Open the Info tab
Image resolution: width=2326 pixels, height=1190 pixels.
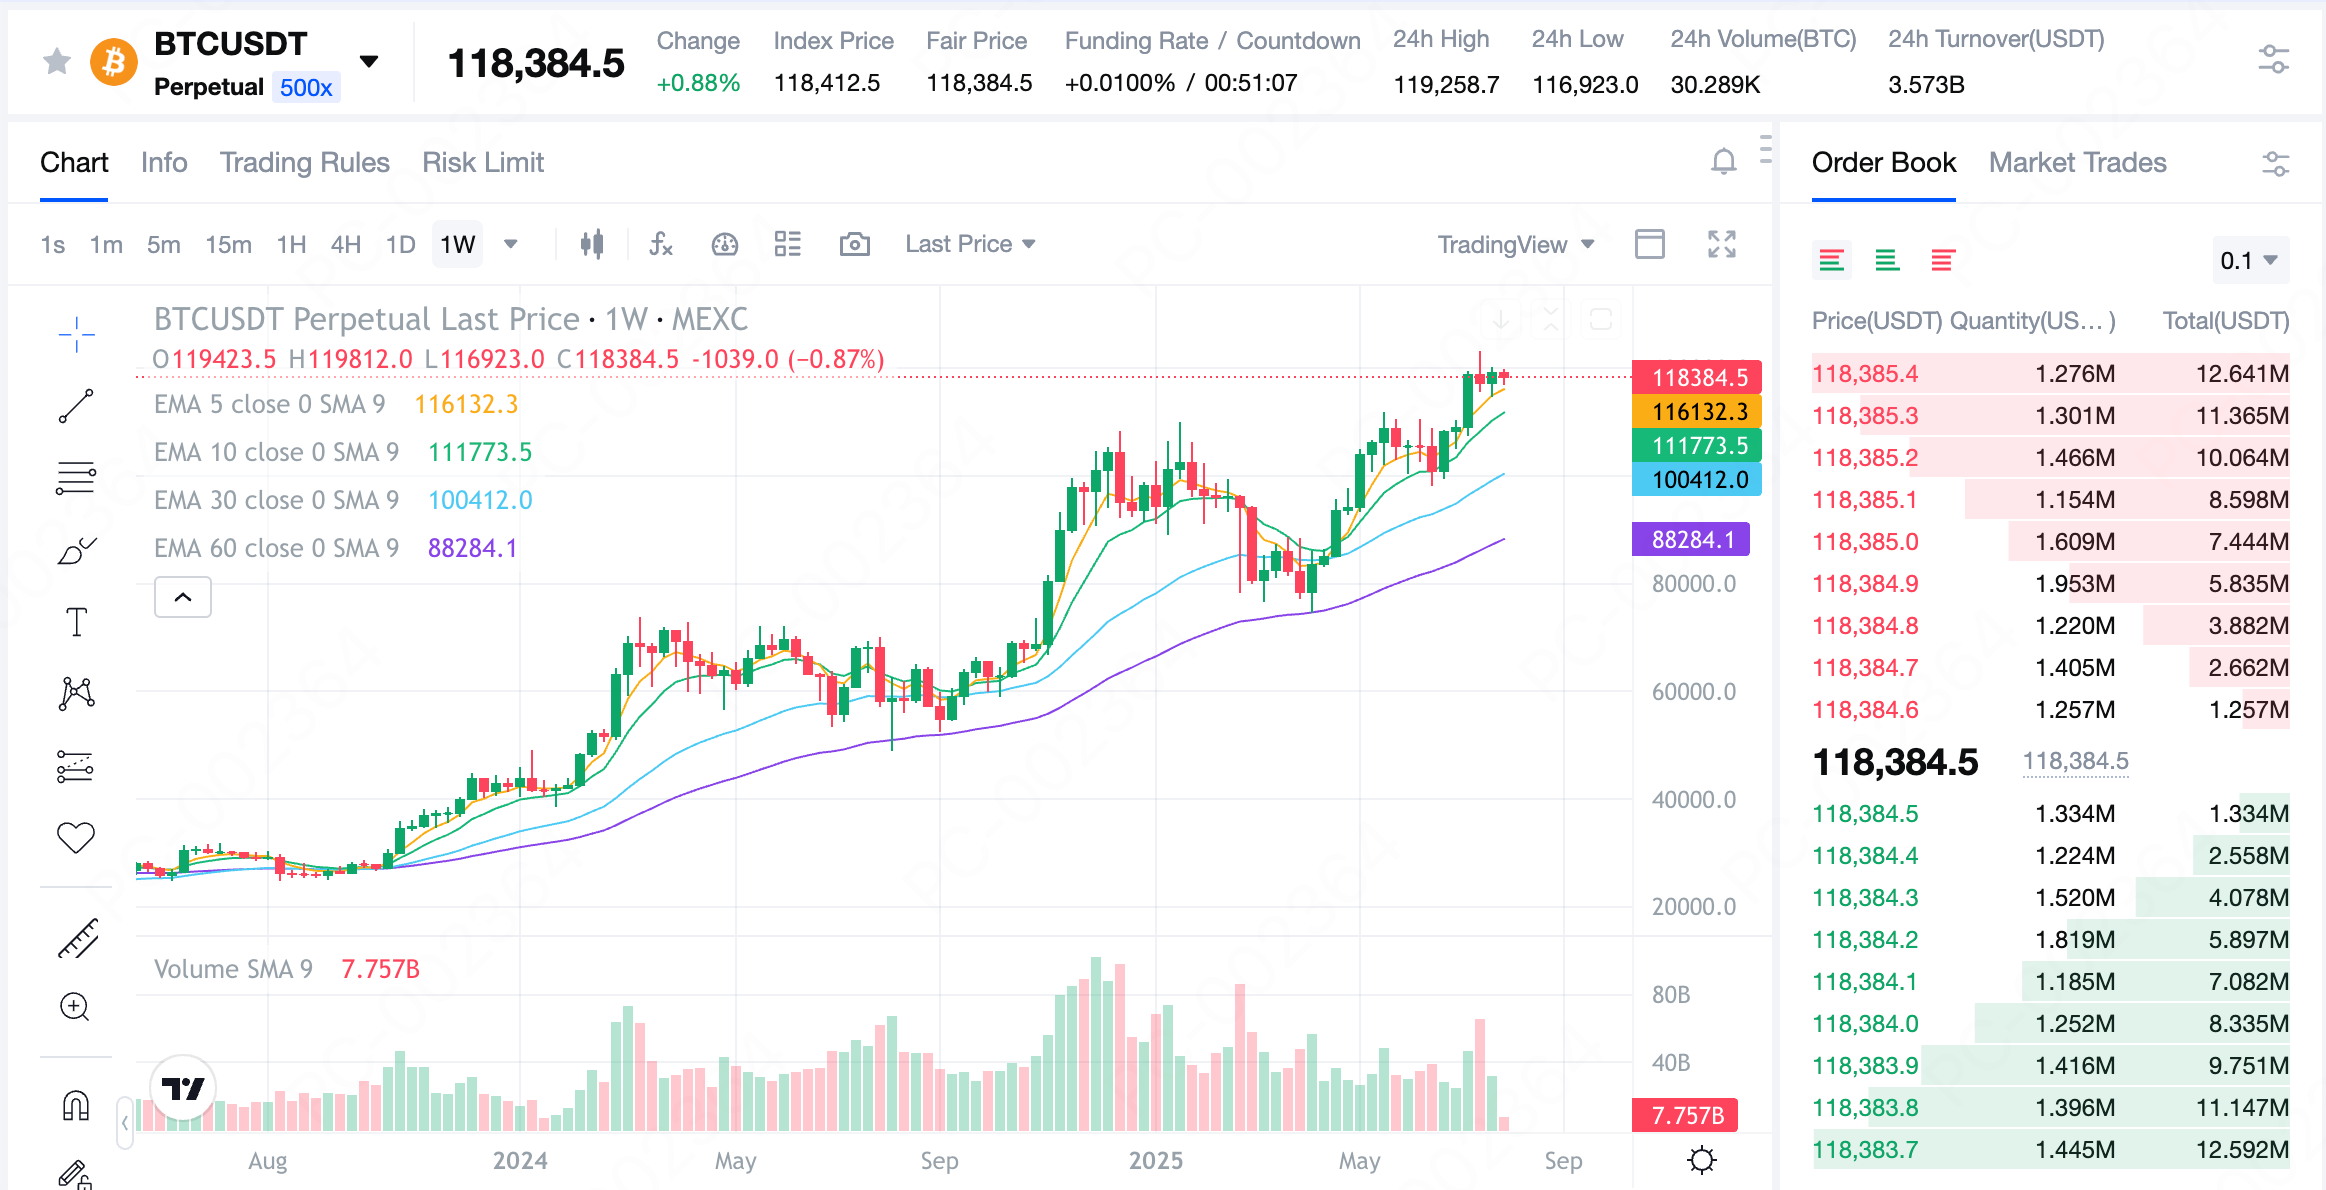(164, 162)
